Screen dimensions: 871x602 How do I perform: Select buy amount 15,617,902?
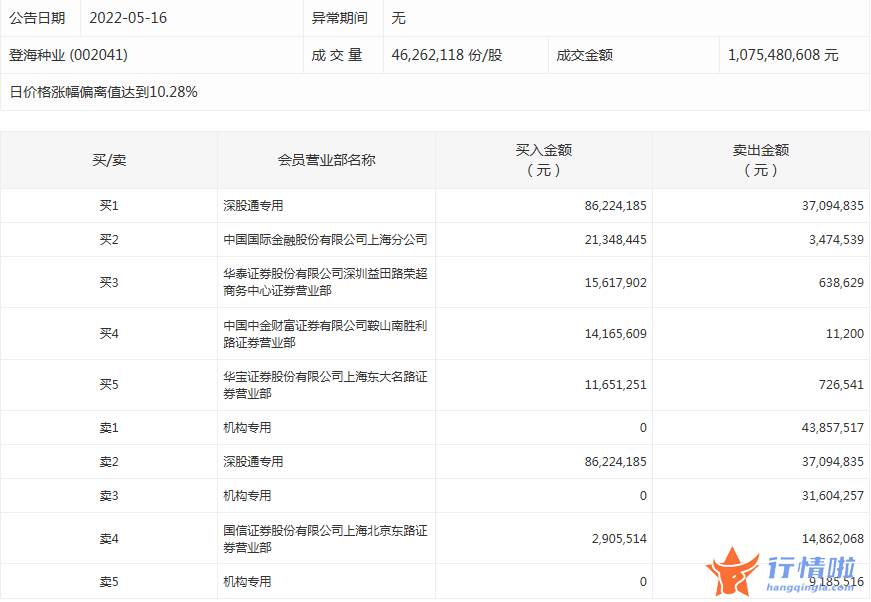(x=615, y=282)
